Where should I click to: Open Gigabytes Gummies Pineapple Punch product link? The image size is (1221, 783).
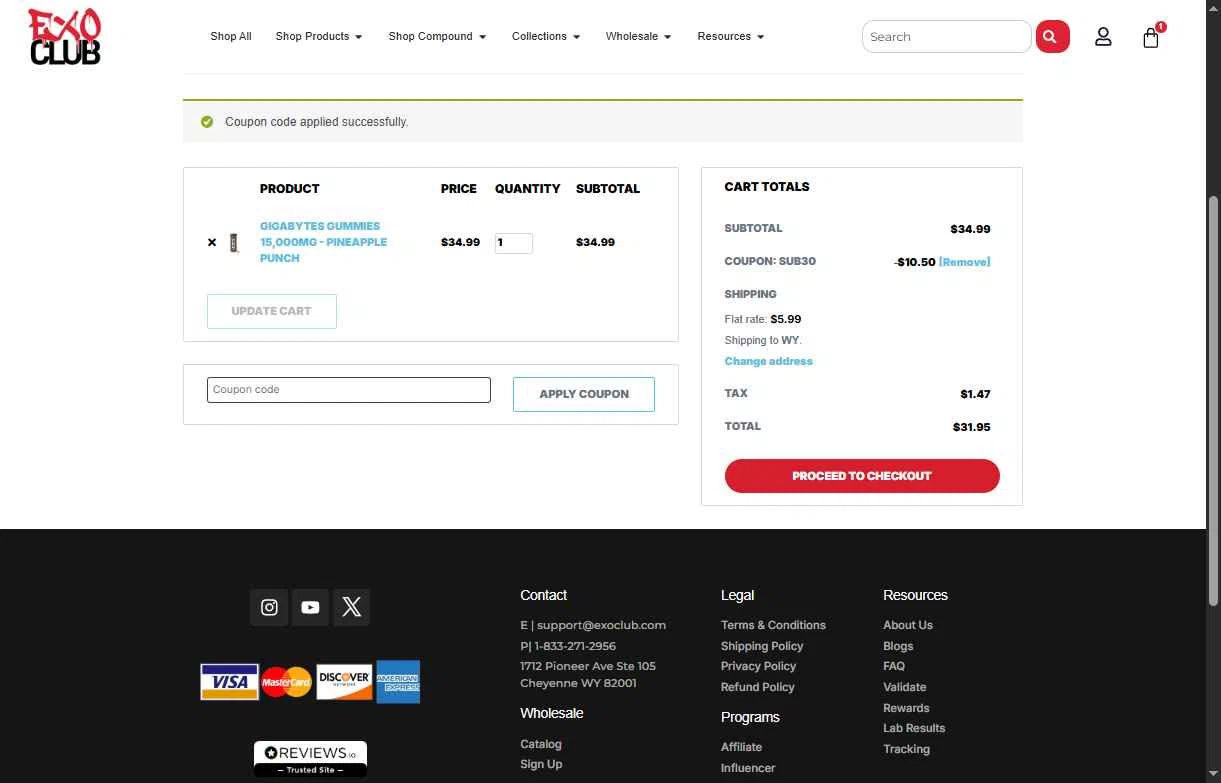323,242
